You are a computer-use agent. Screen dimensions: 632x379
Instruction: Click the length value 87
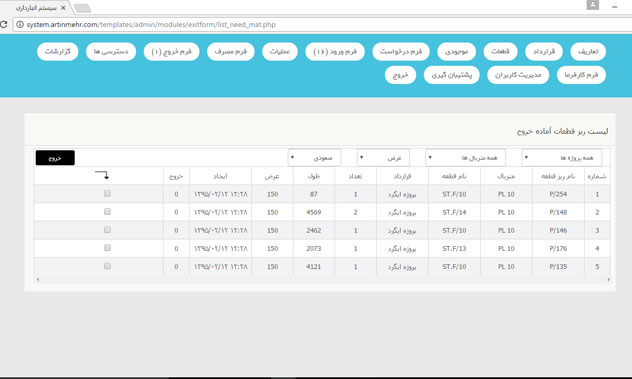314,194
